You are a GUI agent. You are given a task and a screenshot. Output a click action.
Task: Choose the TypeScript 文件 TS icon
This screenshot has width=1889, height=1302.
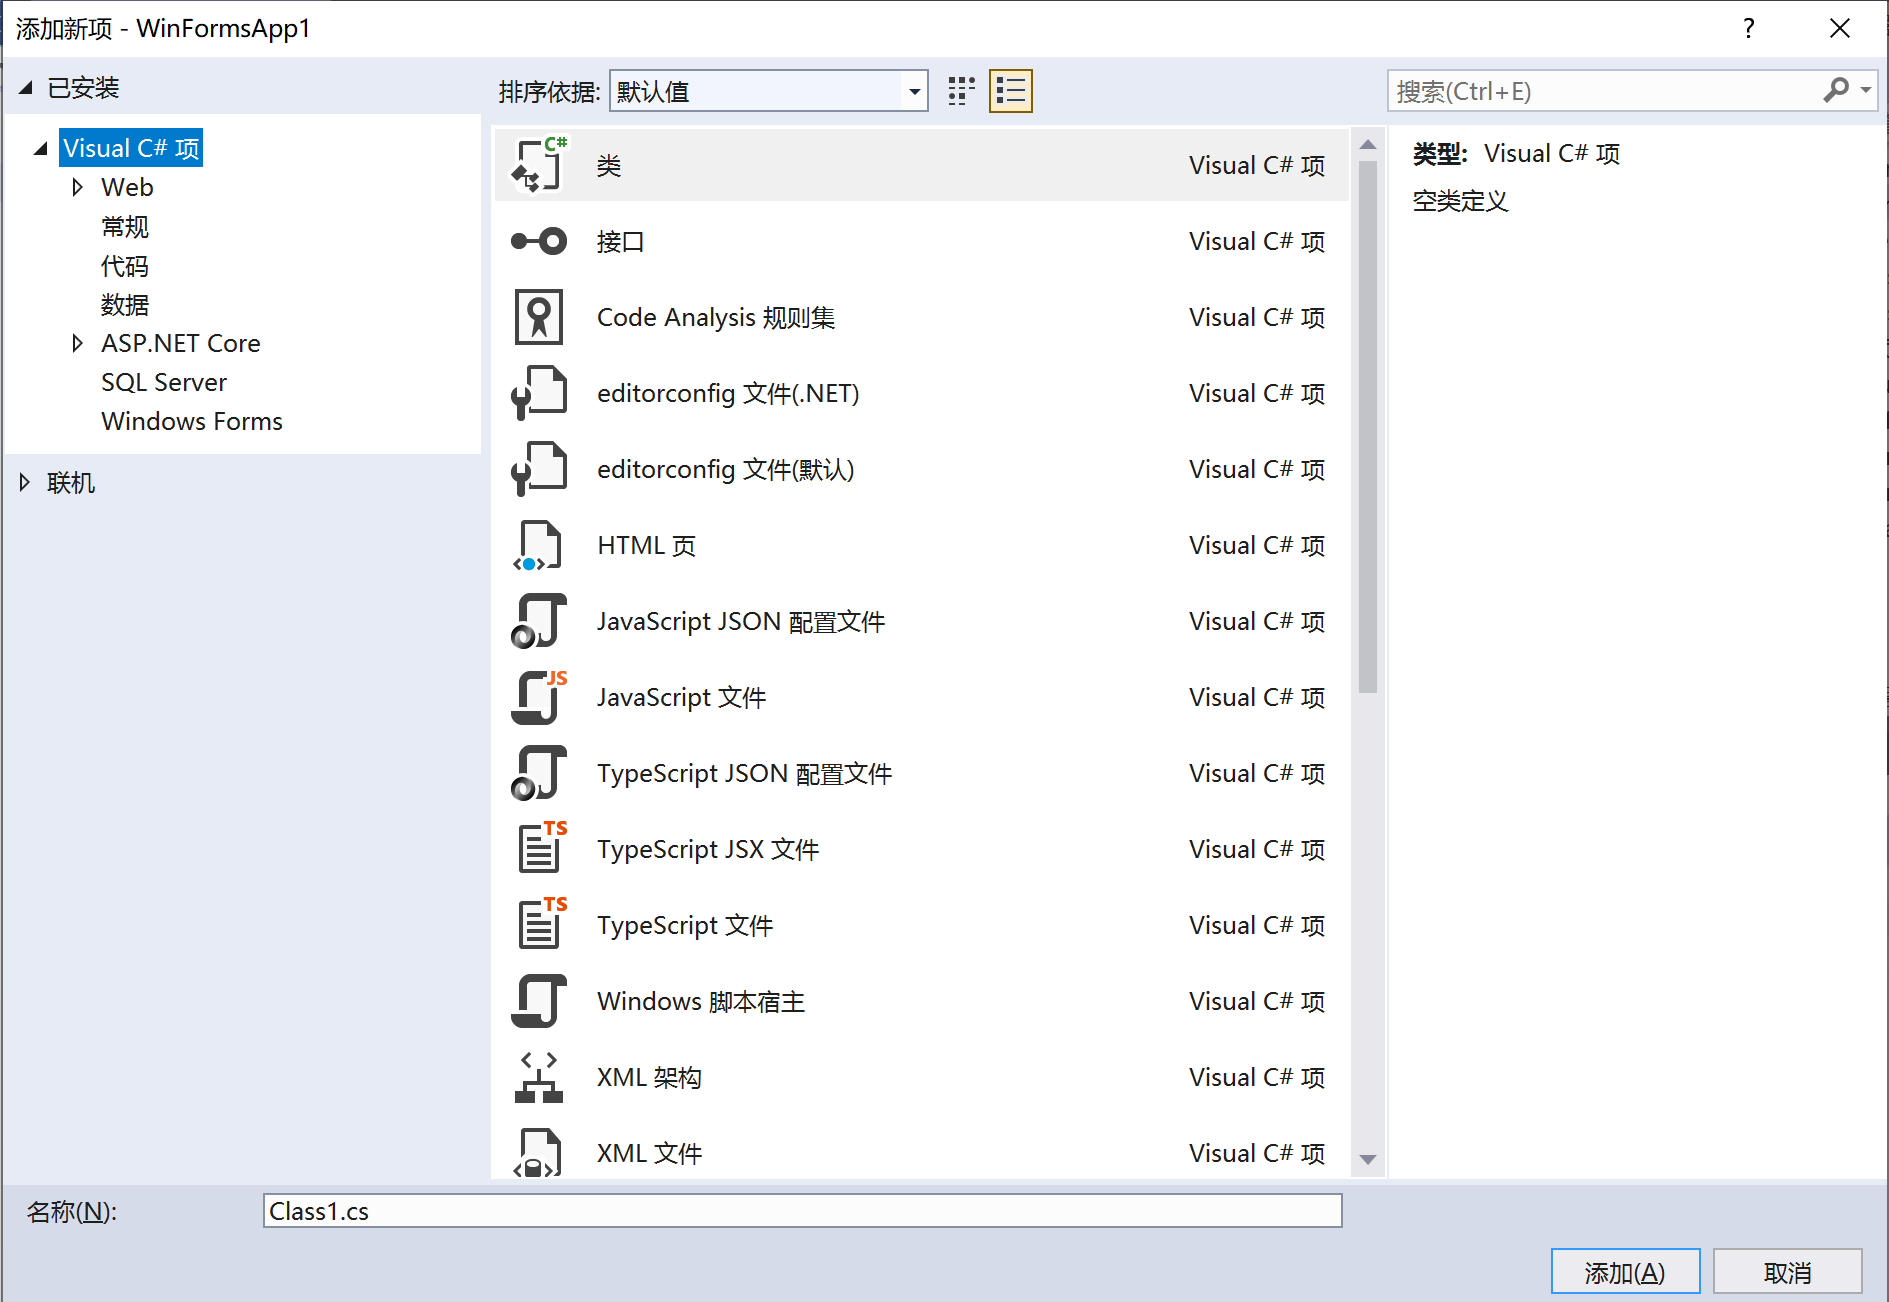pyautogui.click(x=541, y=925)
